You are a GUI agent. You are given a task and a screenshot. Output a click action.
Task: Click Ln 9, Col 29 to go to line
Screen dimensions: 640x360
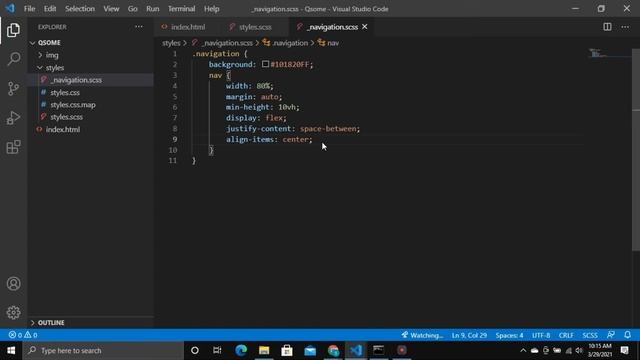(469, 335)
